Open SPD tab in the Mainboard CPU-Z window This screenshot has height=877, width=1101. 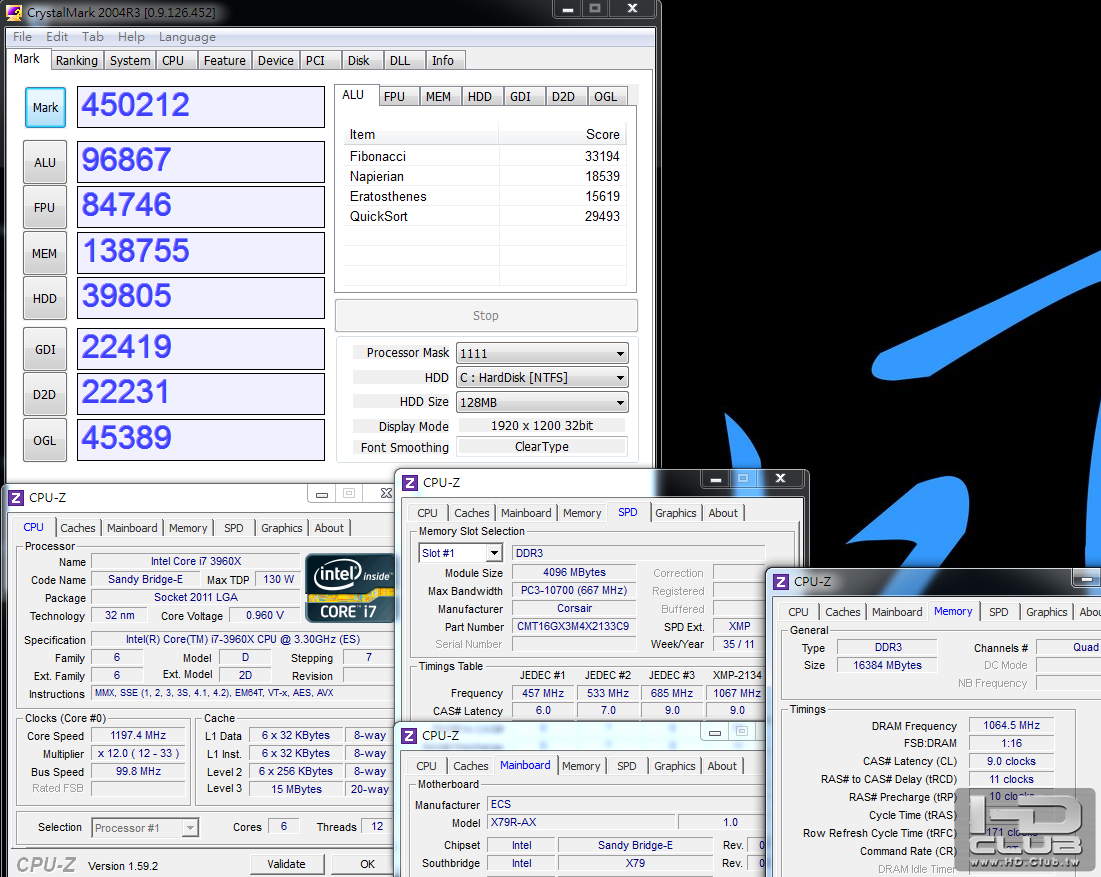click(627, 766)
